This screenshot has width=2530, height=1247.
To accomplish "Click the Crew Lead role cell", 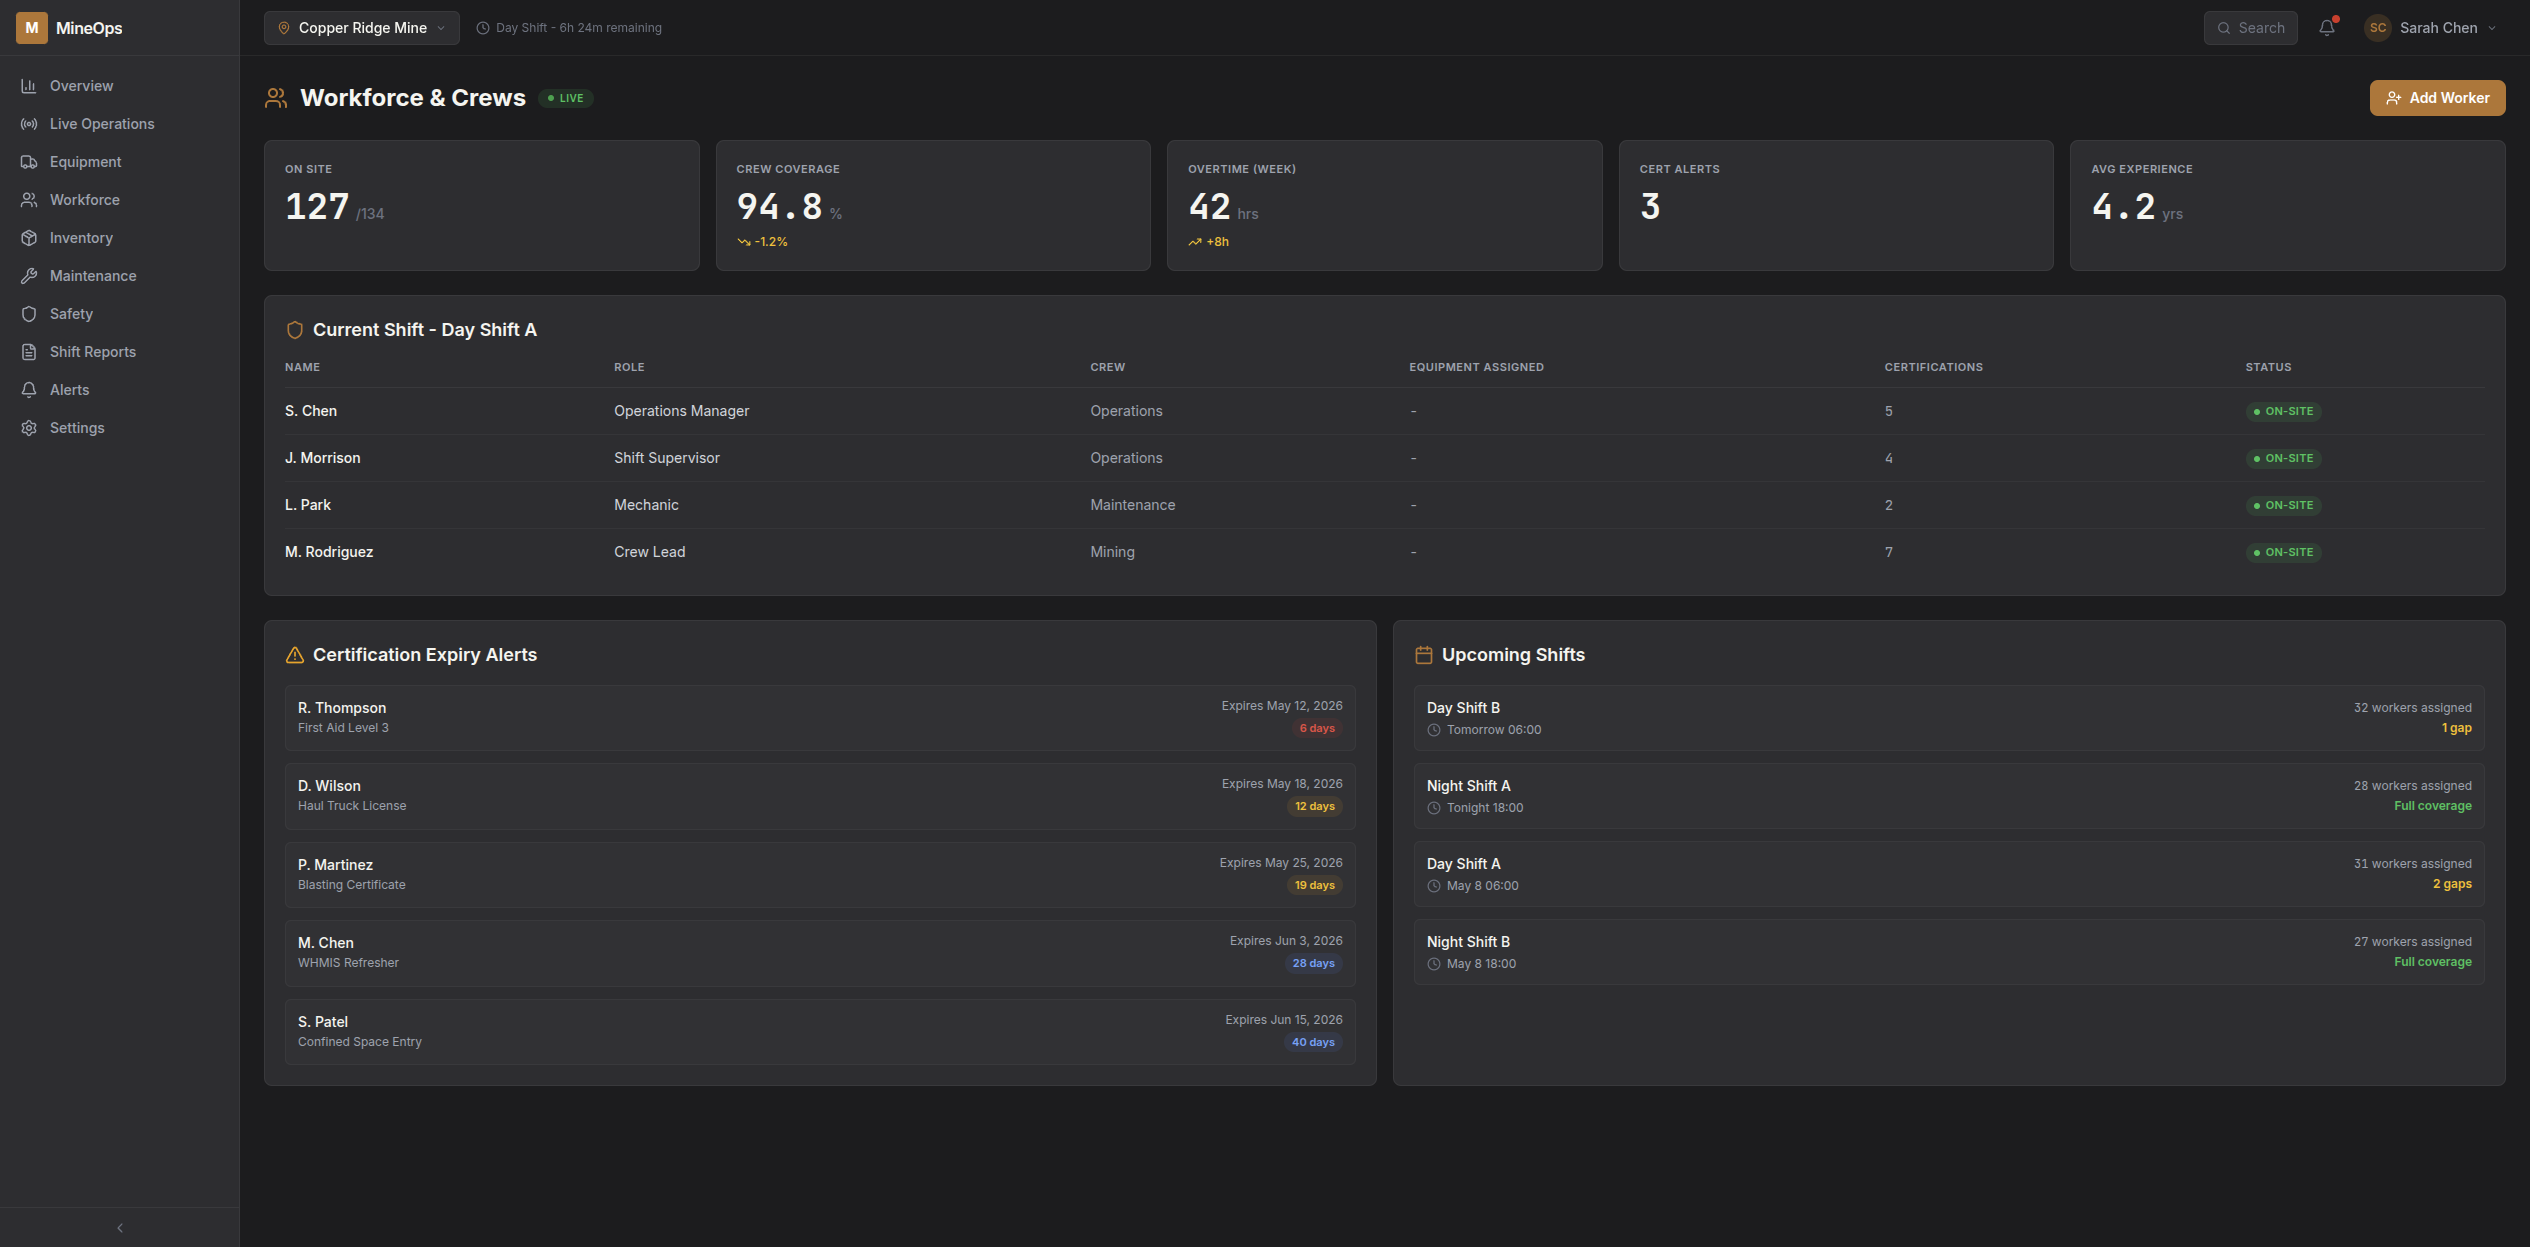I will click(x=649, y=552).
